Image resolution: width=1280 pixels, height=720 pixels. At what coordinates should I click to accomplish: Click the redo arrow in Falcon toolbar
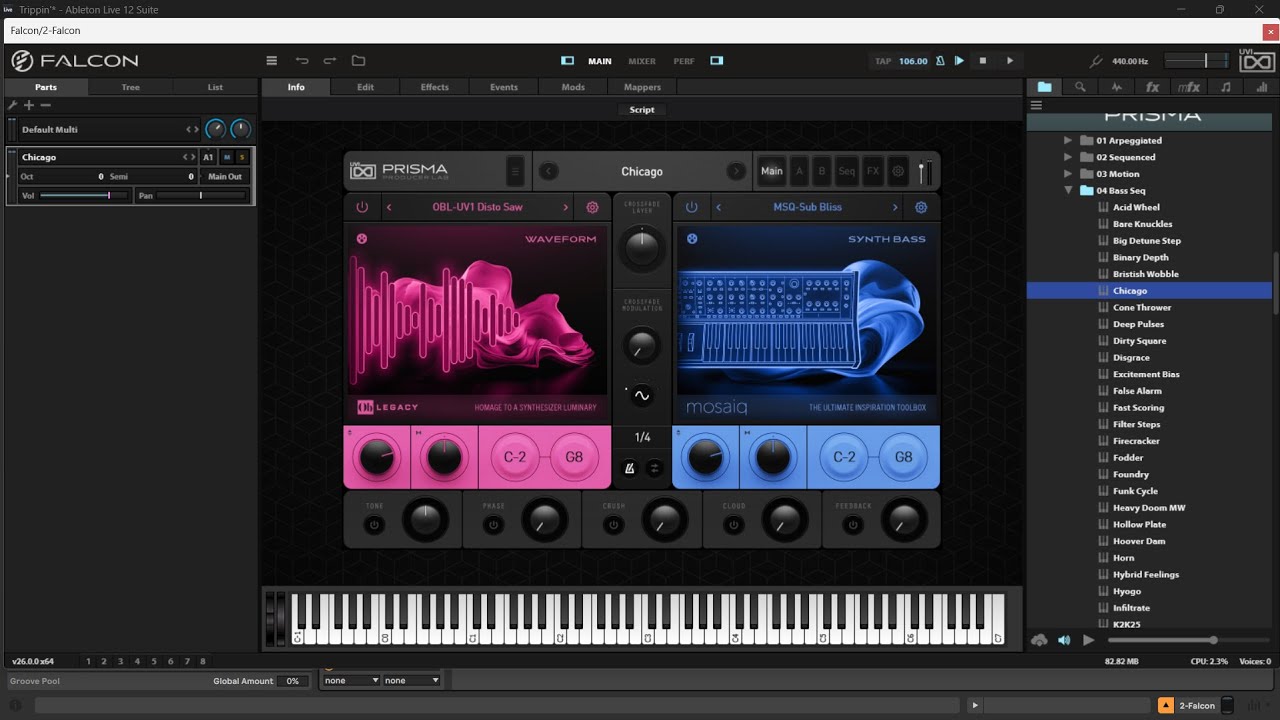[x=330, y=61]
